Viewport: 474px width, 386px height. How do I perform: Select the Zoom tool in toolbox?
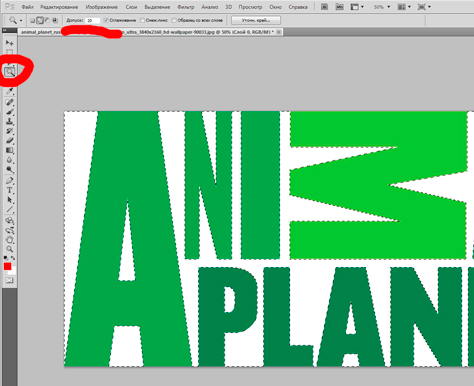[9, 249]
